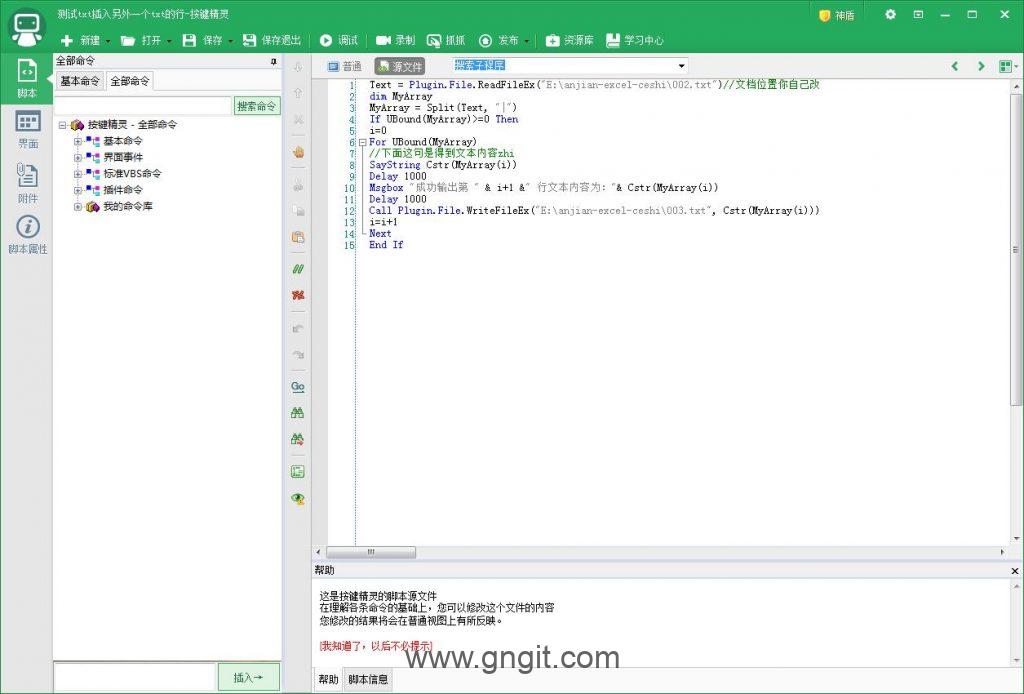Image resolution: width=1024 pixels, height=694 pixels.
Task: Open the 脚本属性 (script properties) panel
Action: click(27, 235)
